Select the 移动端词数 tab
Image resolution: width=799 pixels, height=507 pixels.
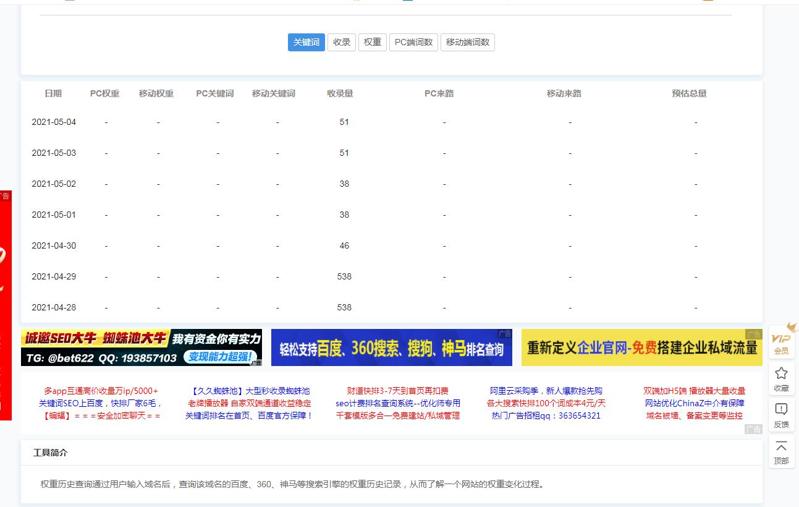pyautogui.click(x=467, y=43)
